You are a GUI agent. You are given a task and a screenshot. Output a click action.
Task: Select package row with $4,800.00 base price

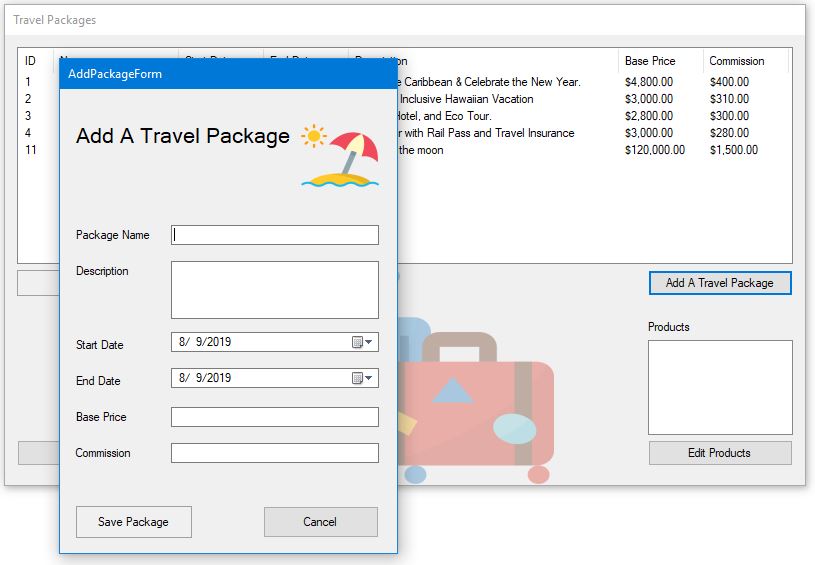point(648,82)
